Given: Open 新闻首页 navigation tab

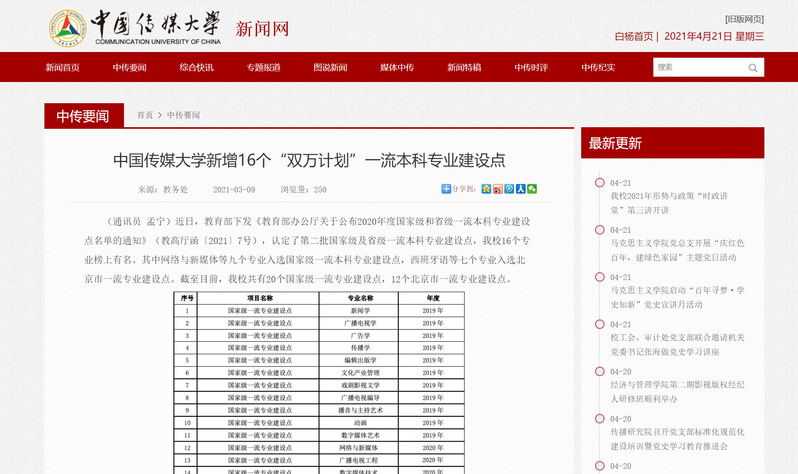Looking at the screenshot, I should (x=62, y=67).
